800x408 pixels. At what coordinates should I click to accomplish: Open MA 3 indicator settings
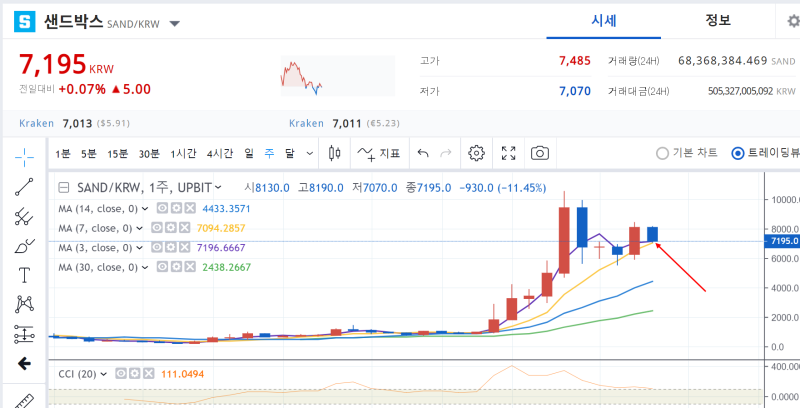171,247
